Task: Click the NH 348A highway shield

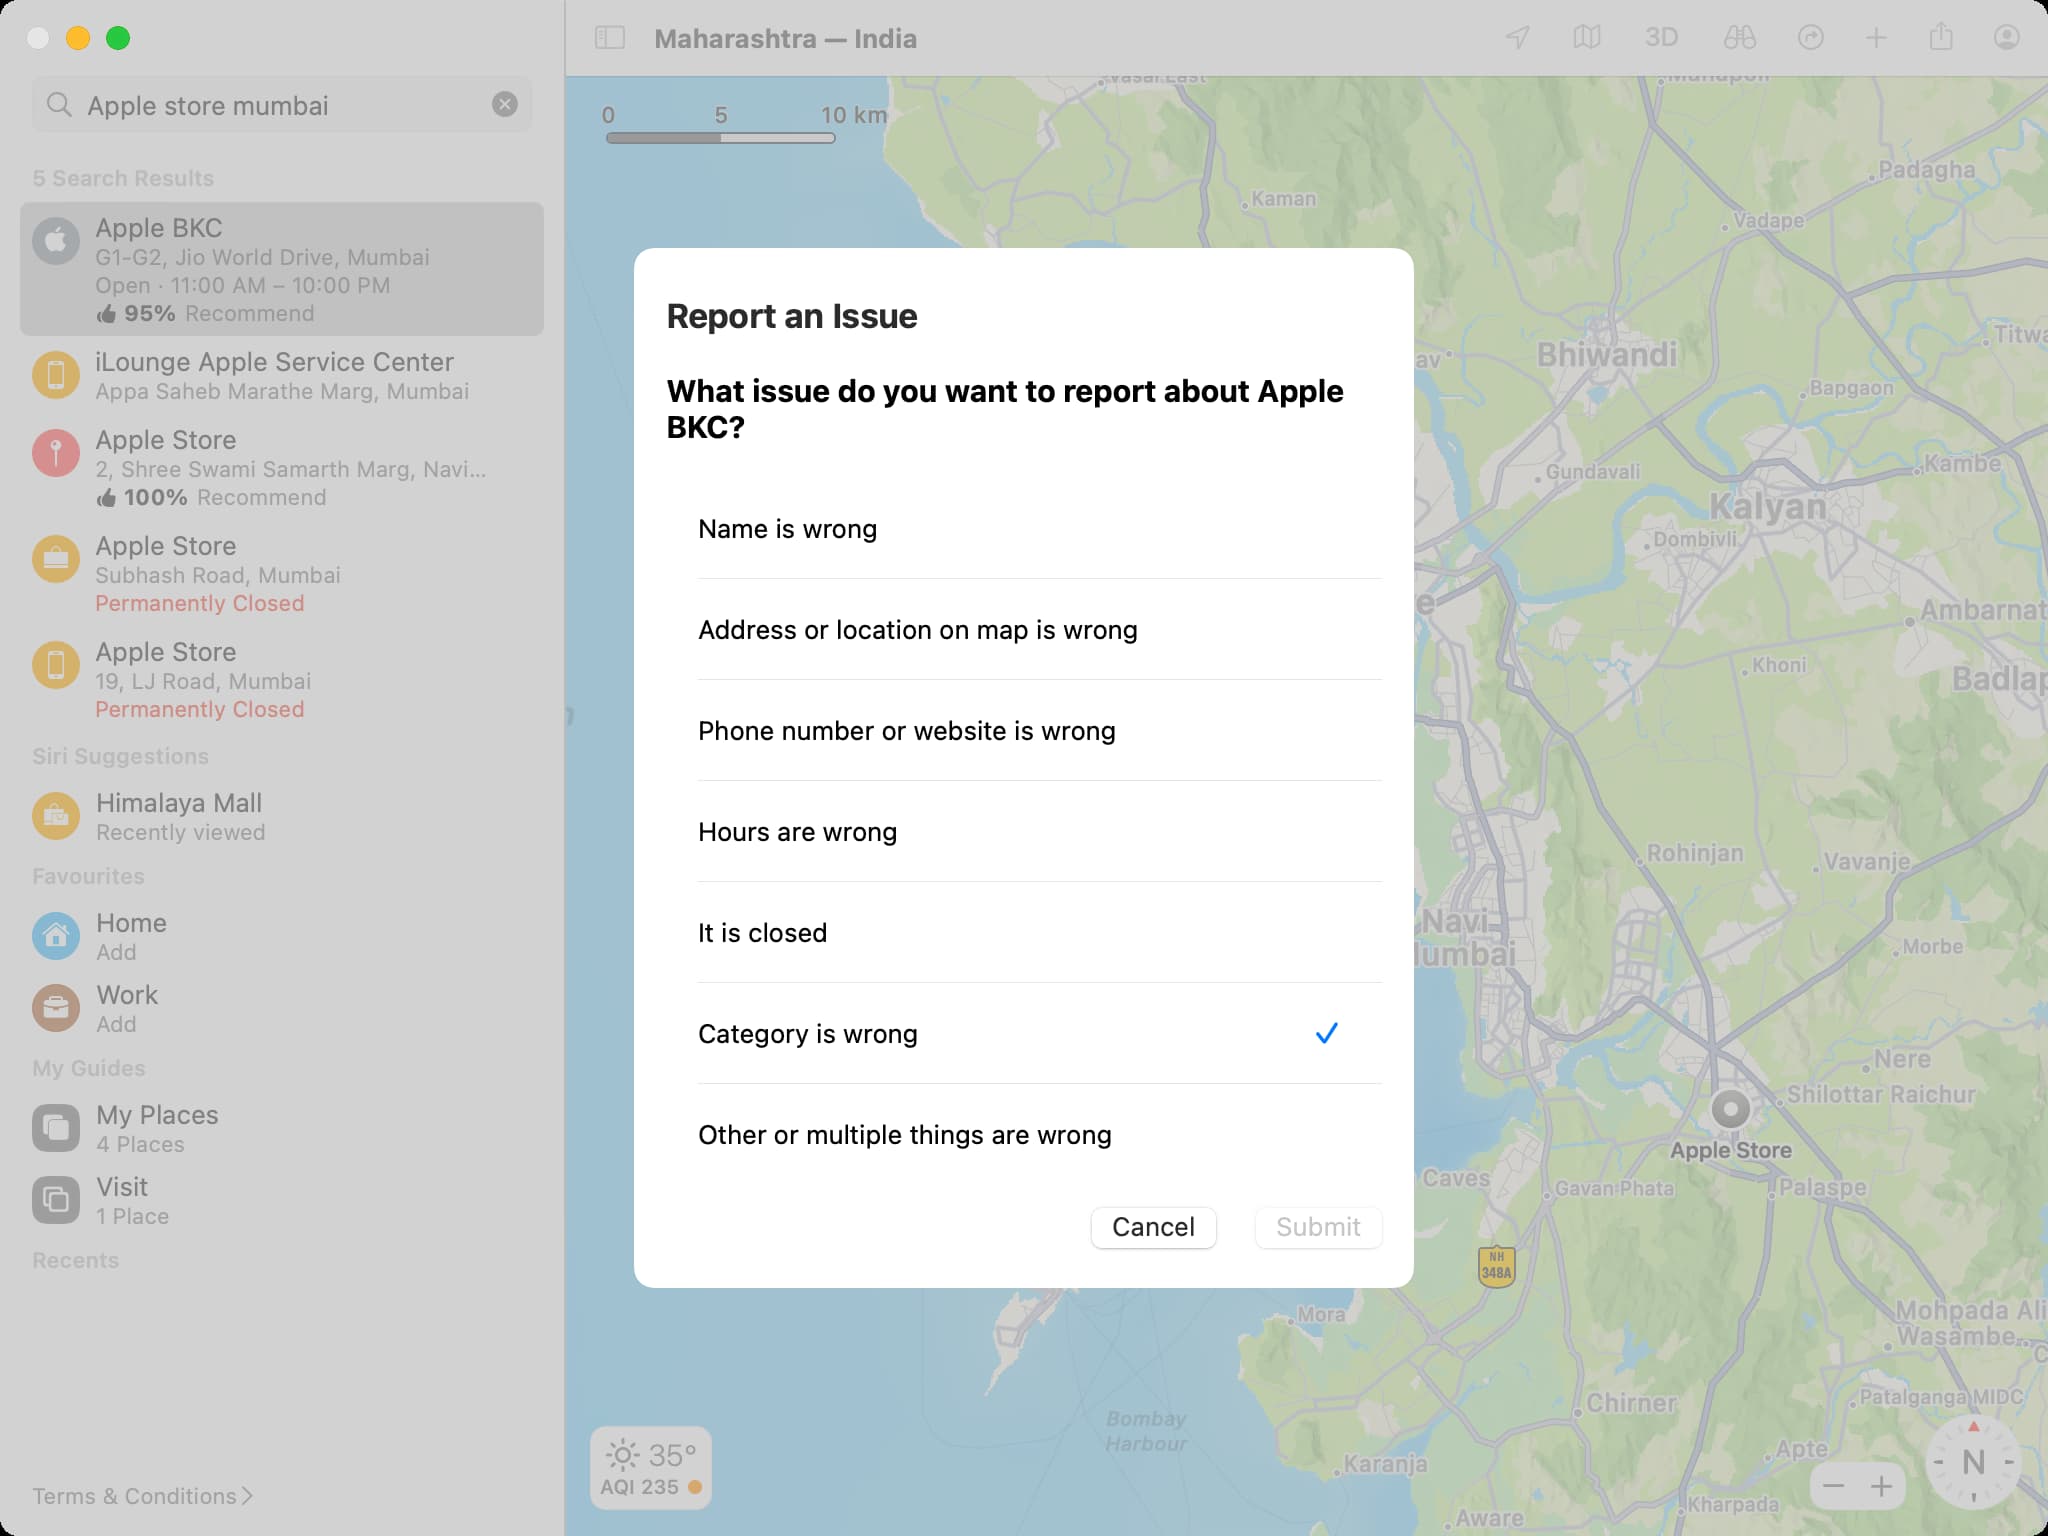Action: pyautogui.click(x=1496, y=1266)
